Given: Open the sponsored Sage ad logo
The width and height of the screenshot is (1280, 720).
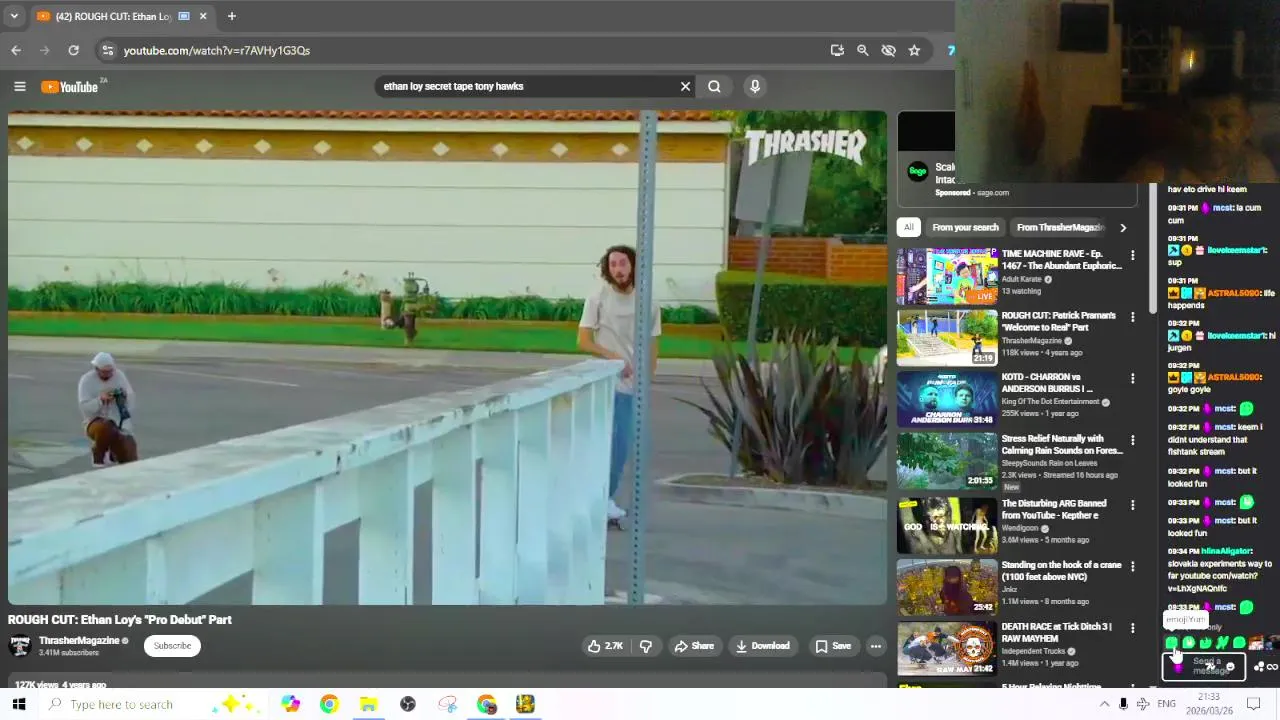Looking at the screenshot, I should pos(917,171).
